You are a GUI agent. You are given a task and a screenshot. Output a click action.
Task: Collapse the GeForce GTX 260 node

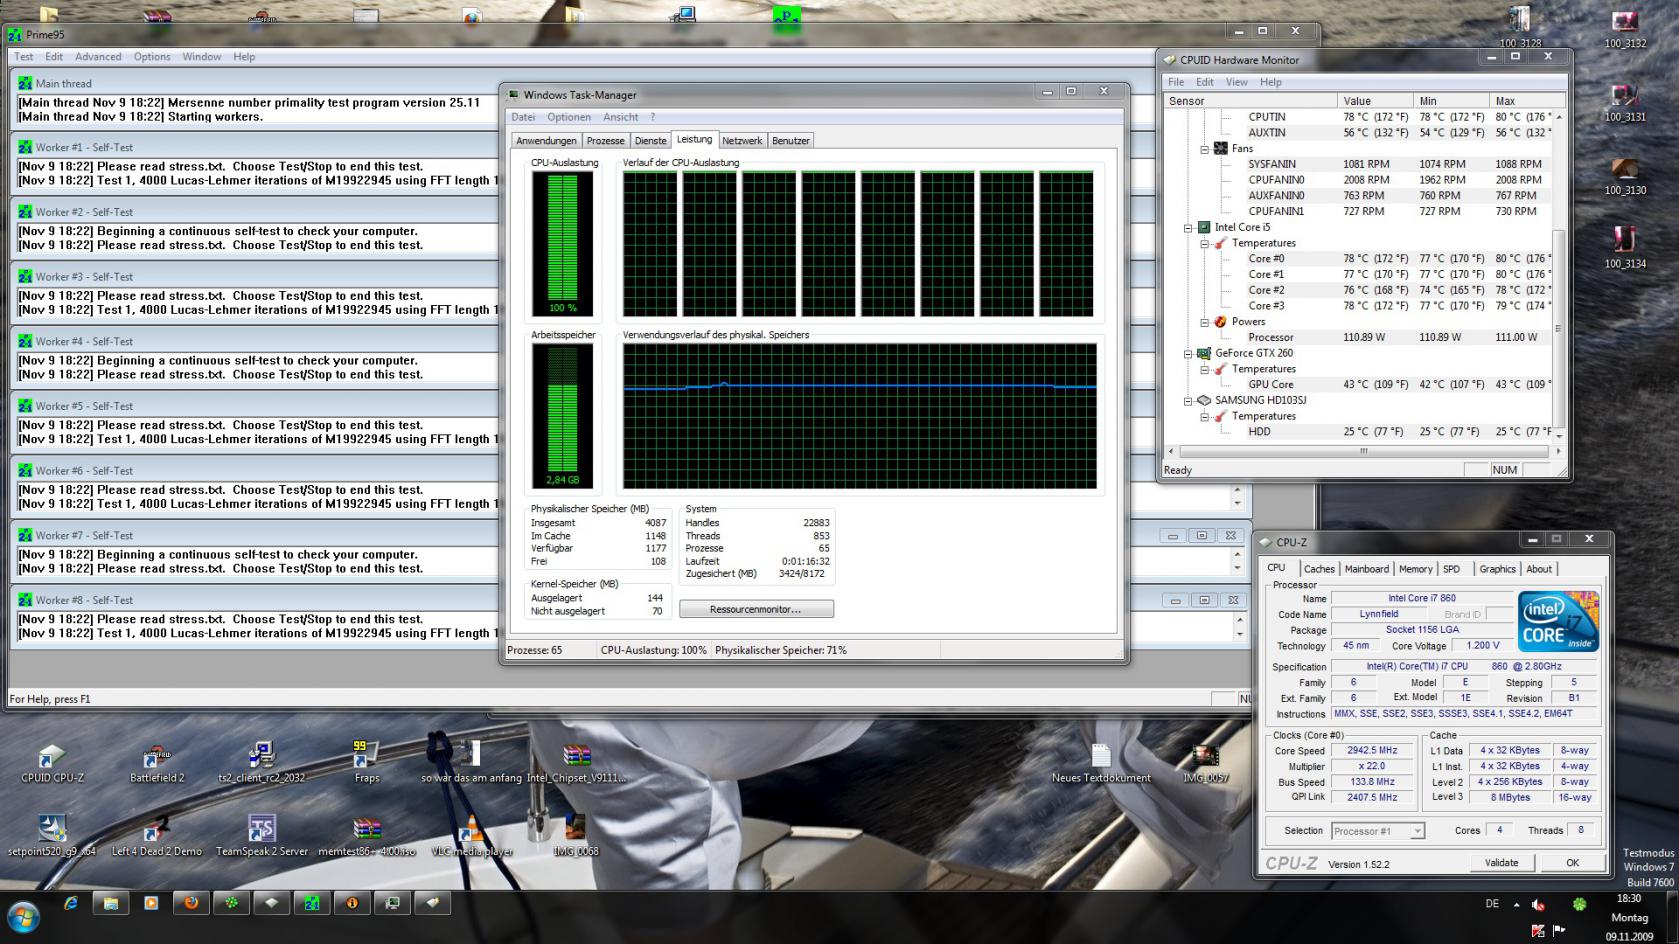tap(1188, 354)
